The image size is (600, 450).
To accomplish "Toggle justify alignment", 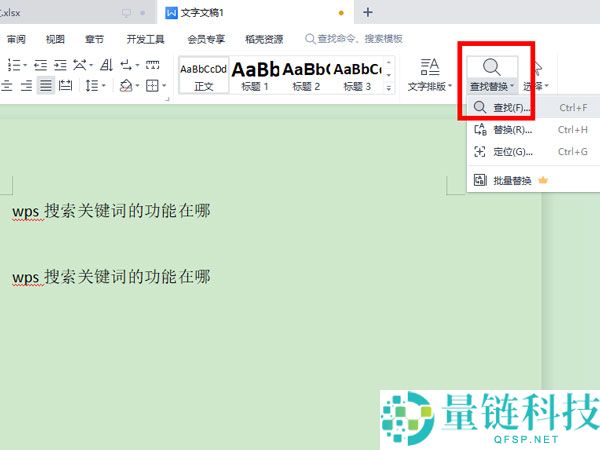I will [46, 85].
